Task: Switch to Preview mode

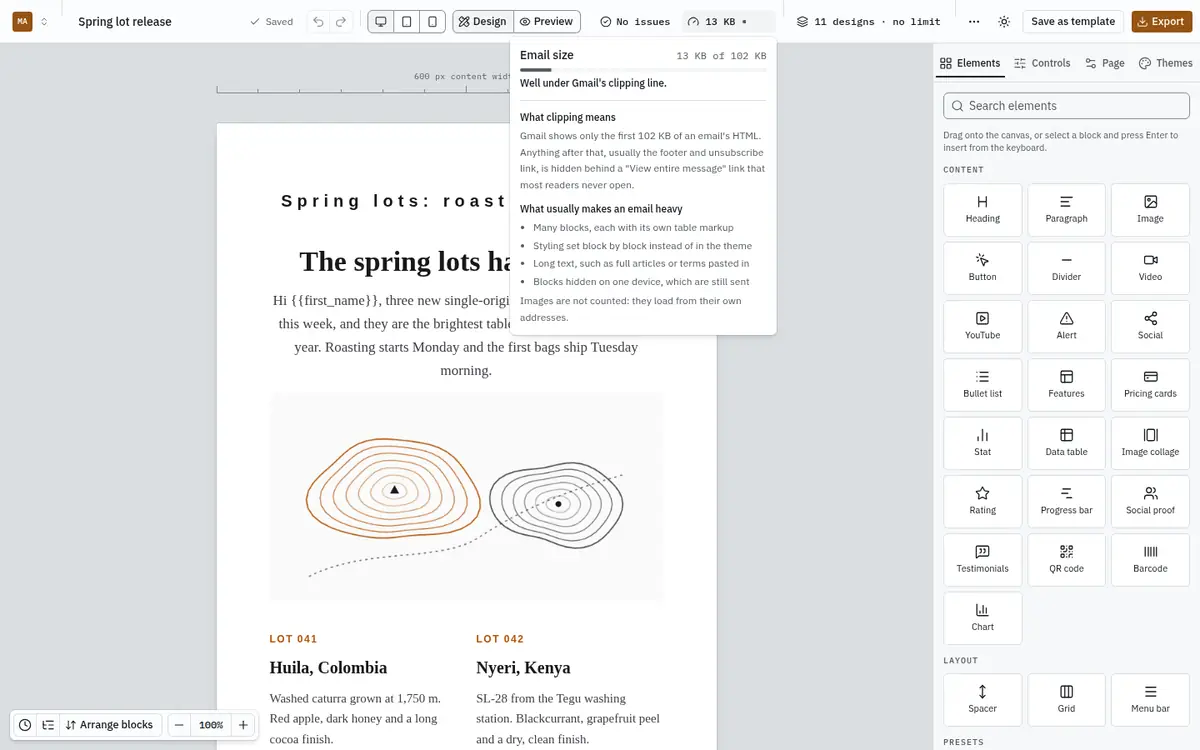Action: pyautogui.click(x=546, y=21)
